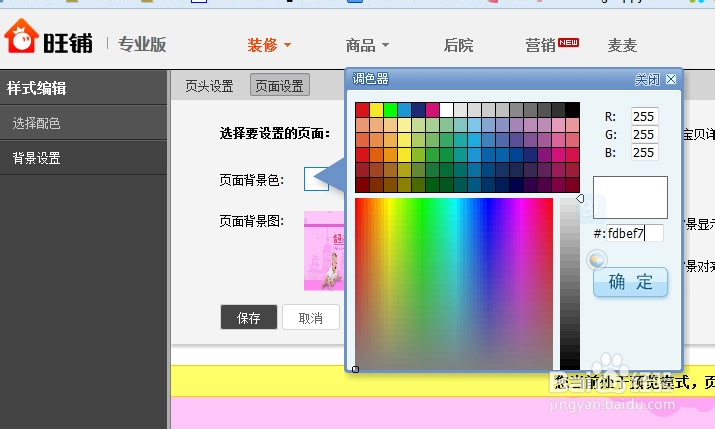This screenshot has height=429, width=715.
Task: Click the square marker on gradient corner
Action: coord(356,369)
